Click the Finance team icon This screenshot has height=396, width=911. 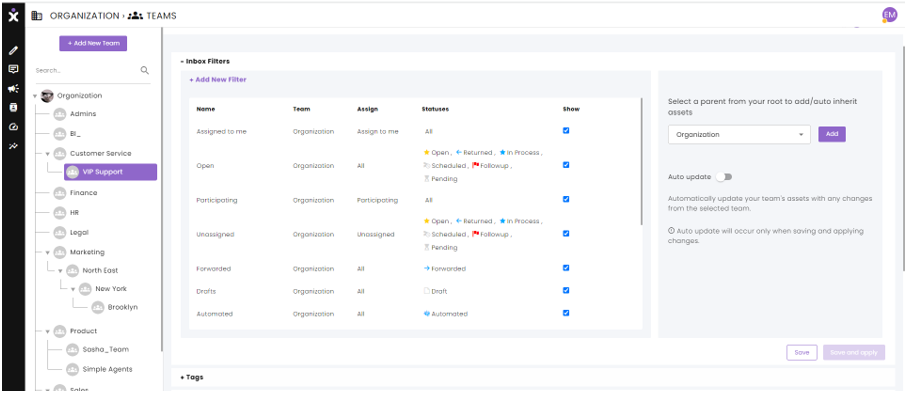(59, 193)
